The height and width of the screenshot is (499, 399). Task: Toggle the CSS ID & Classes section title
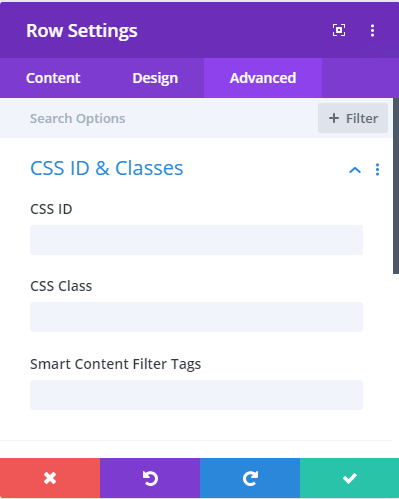[x=107, y=168]
